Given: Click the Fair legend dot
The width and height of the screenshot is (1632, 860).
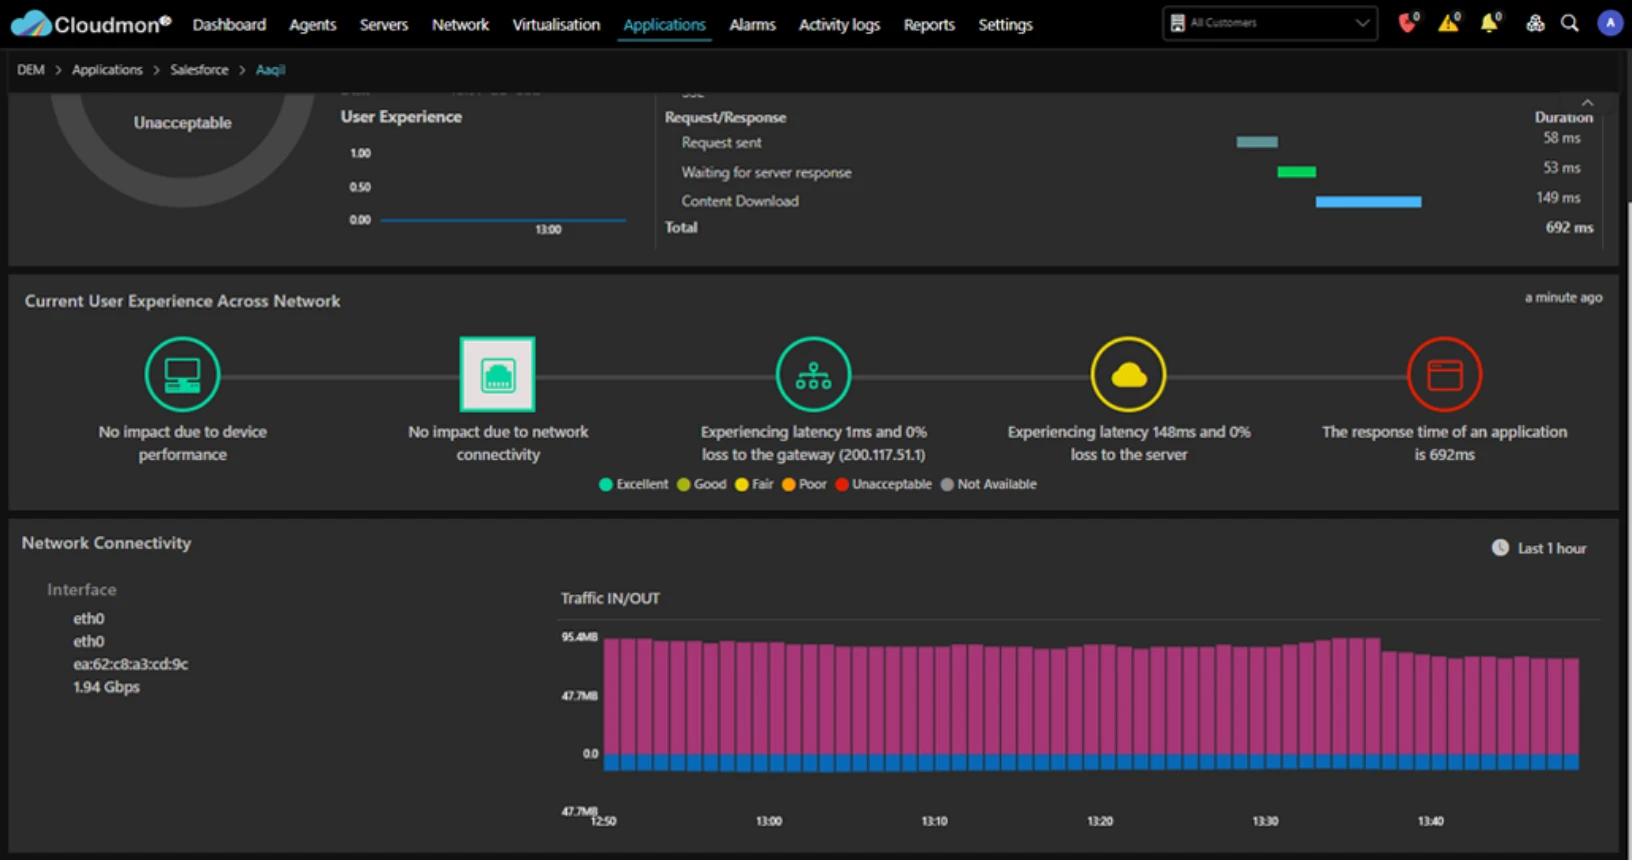Looking at the screenshot, I should [741, 485].
